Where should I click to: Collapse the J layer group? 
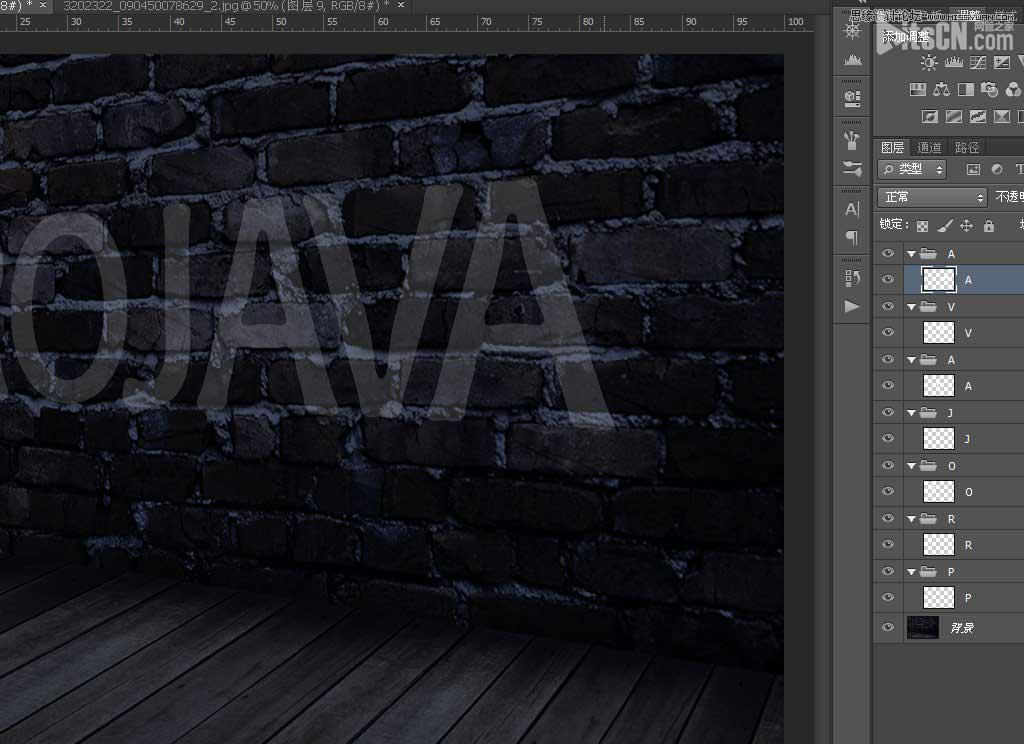(912, 412)
